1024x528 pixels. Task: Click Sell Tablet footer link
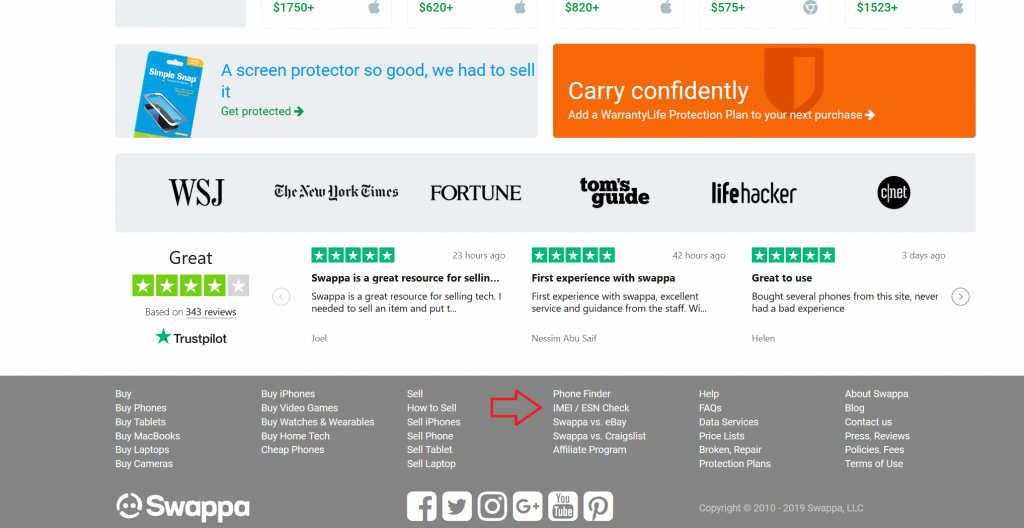click(x=430, y=450)
